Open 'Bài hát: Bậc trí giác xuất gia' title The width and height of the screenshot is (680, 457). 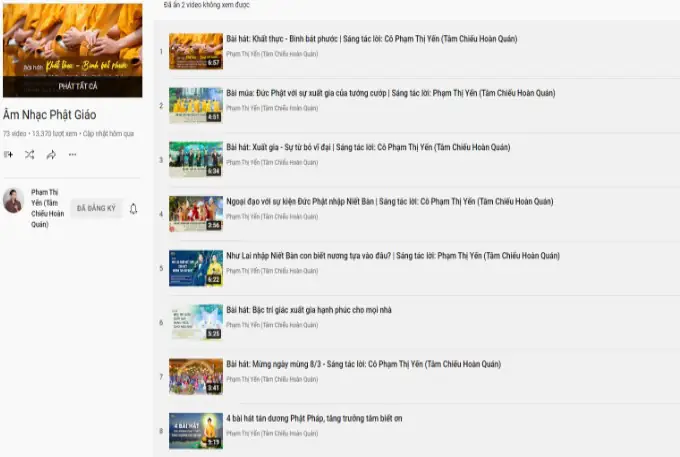click(309, 310)
